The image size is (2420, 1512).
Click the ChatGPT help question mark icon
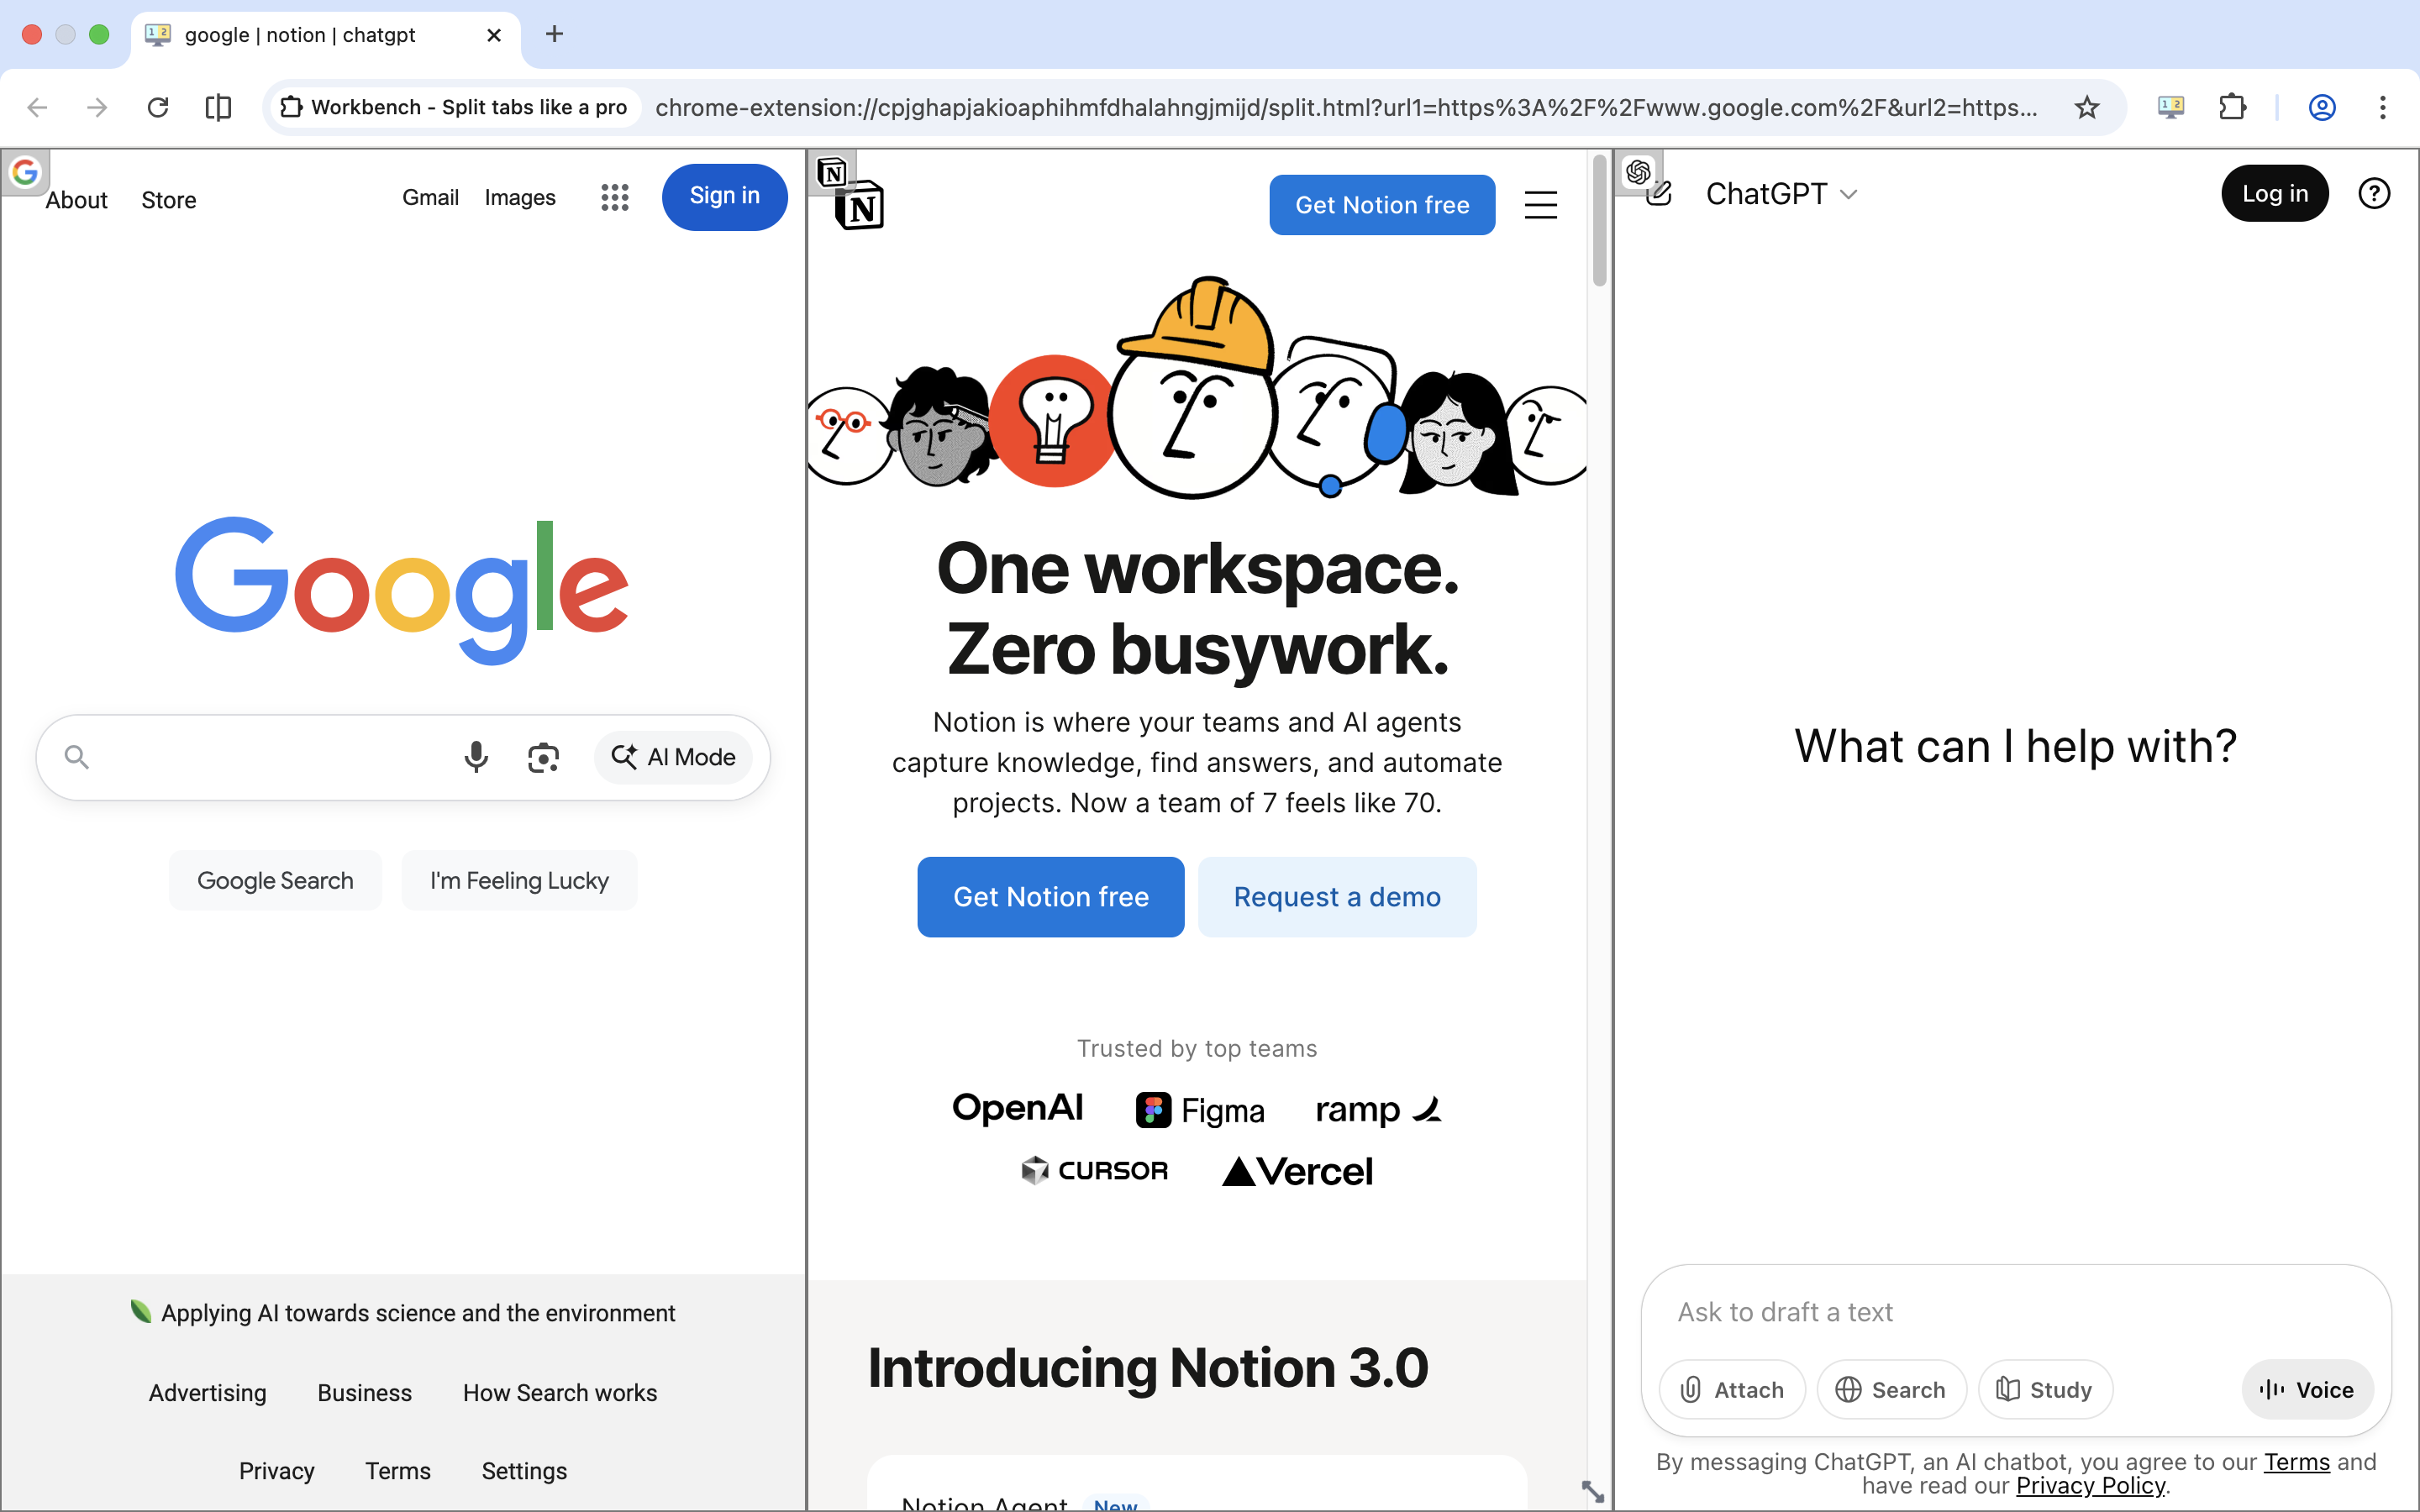click(x=2374, y=193)
